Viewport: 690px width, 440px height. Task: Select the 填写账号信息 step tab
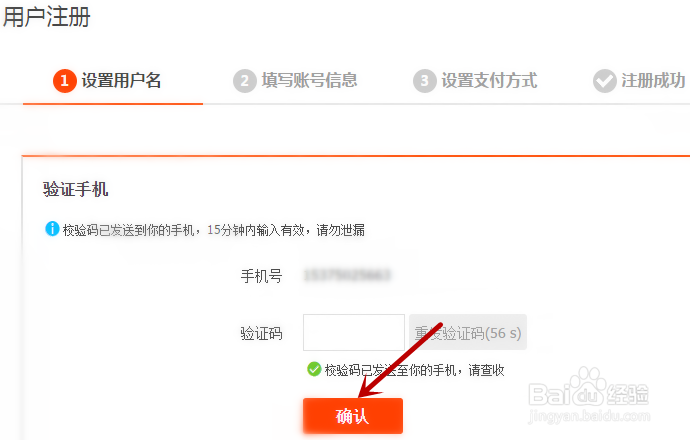pyautogui.click(x=295, y=81)
